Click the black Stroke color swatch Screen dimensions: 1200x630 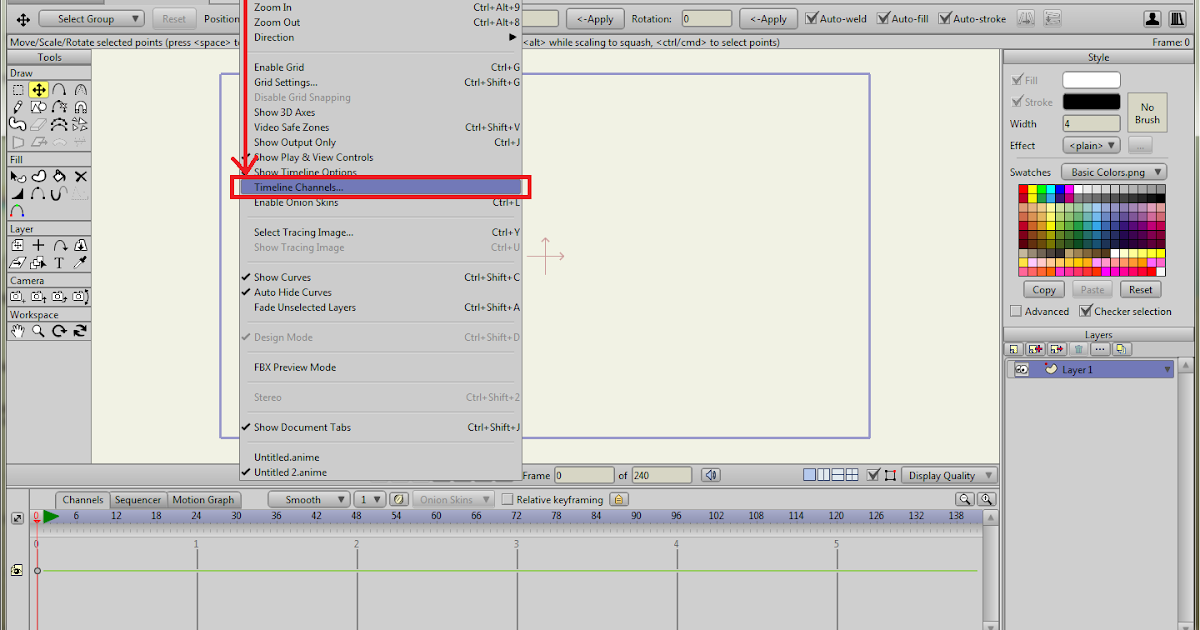[x=1091, y=102]
